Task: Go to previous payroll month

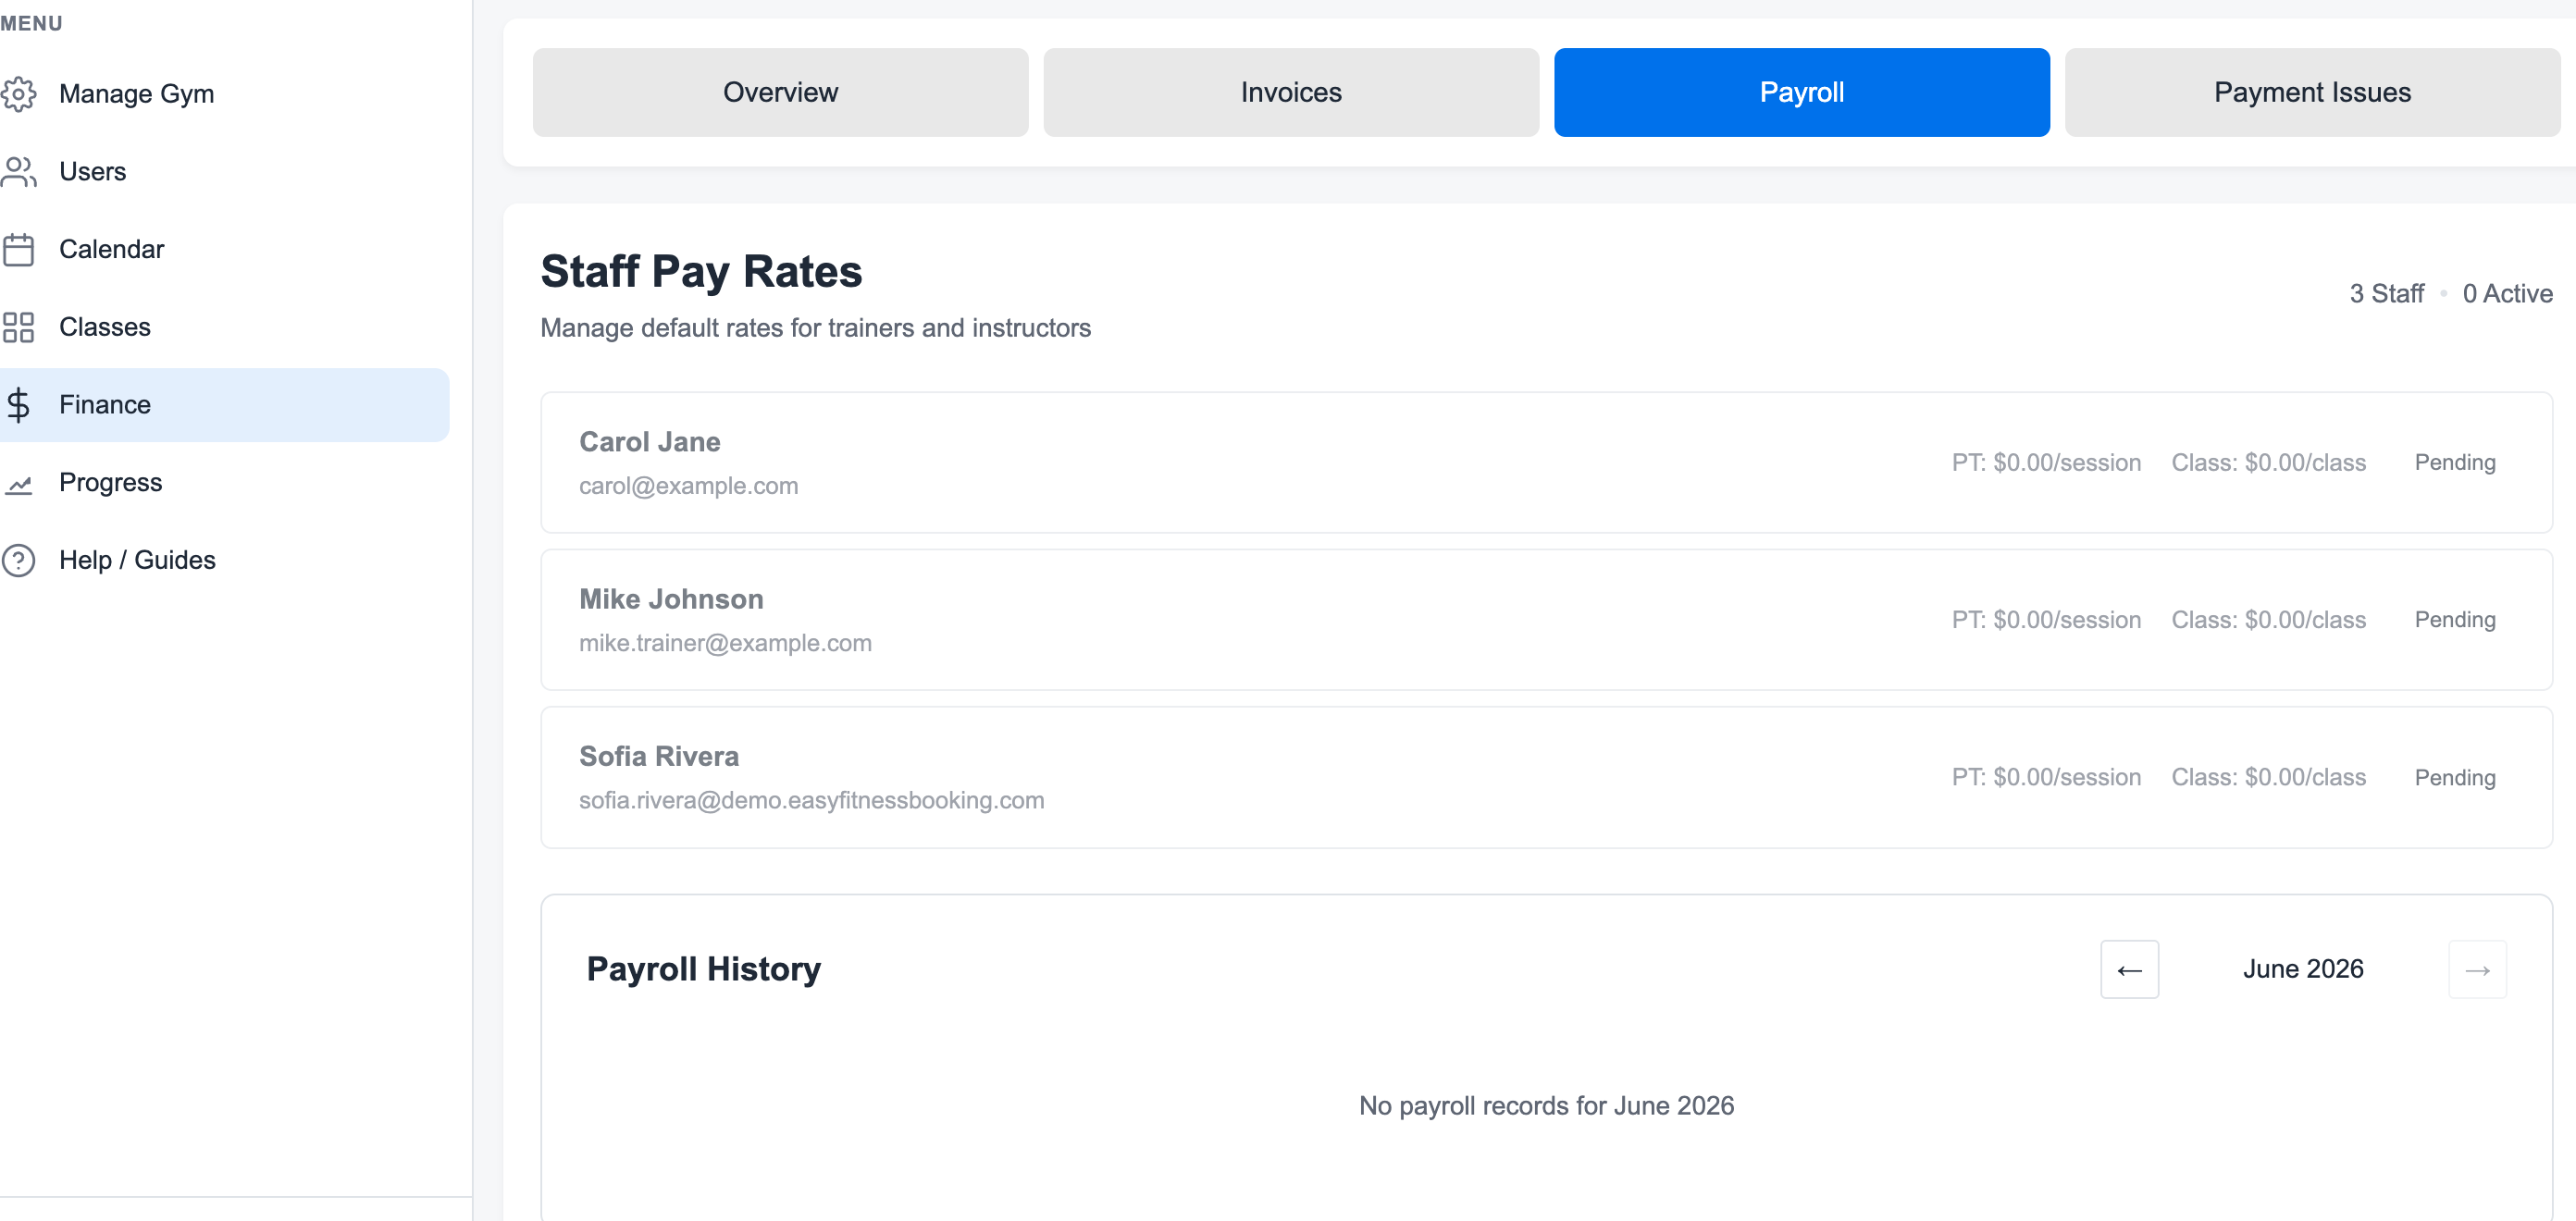Action: (2129, 969)
